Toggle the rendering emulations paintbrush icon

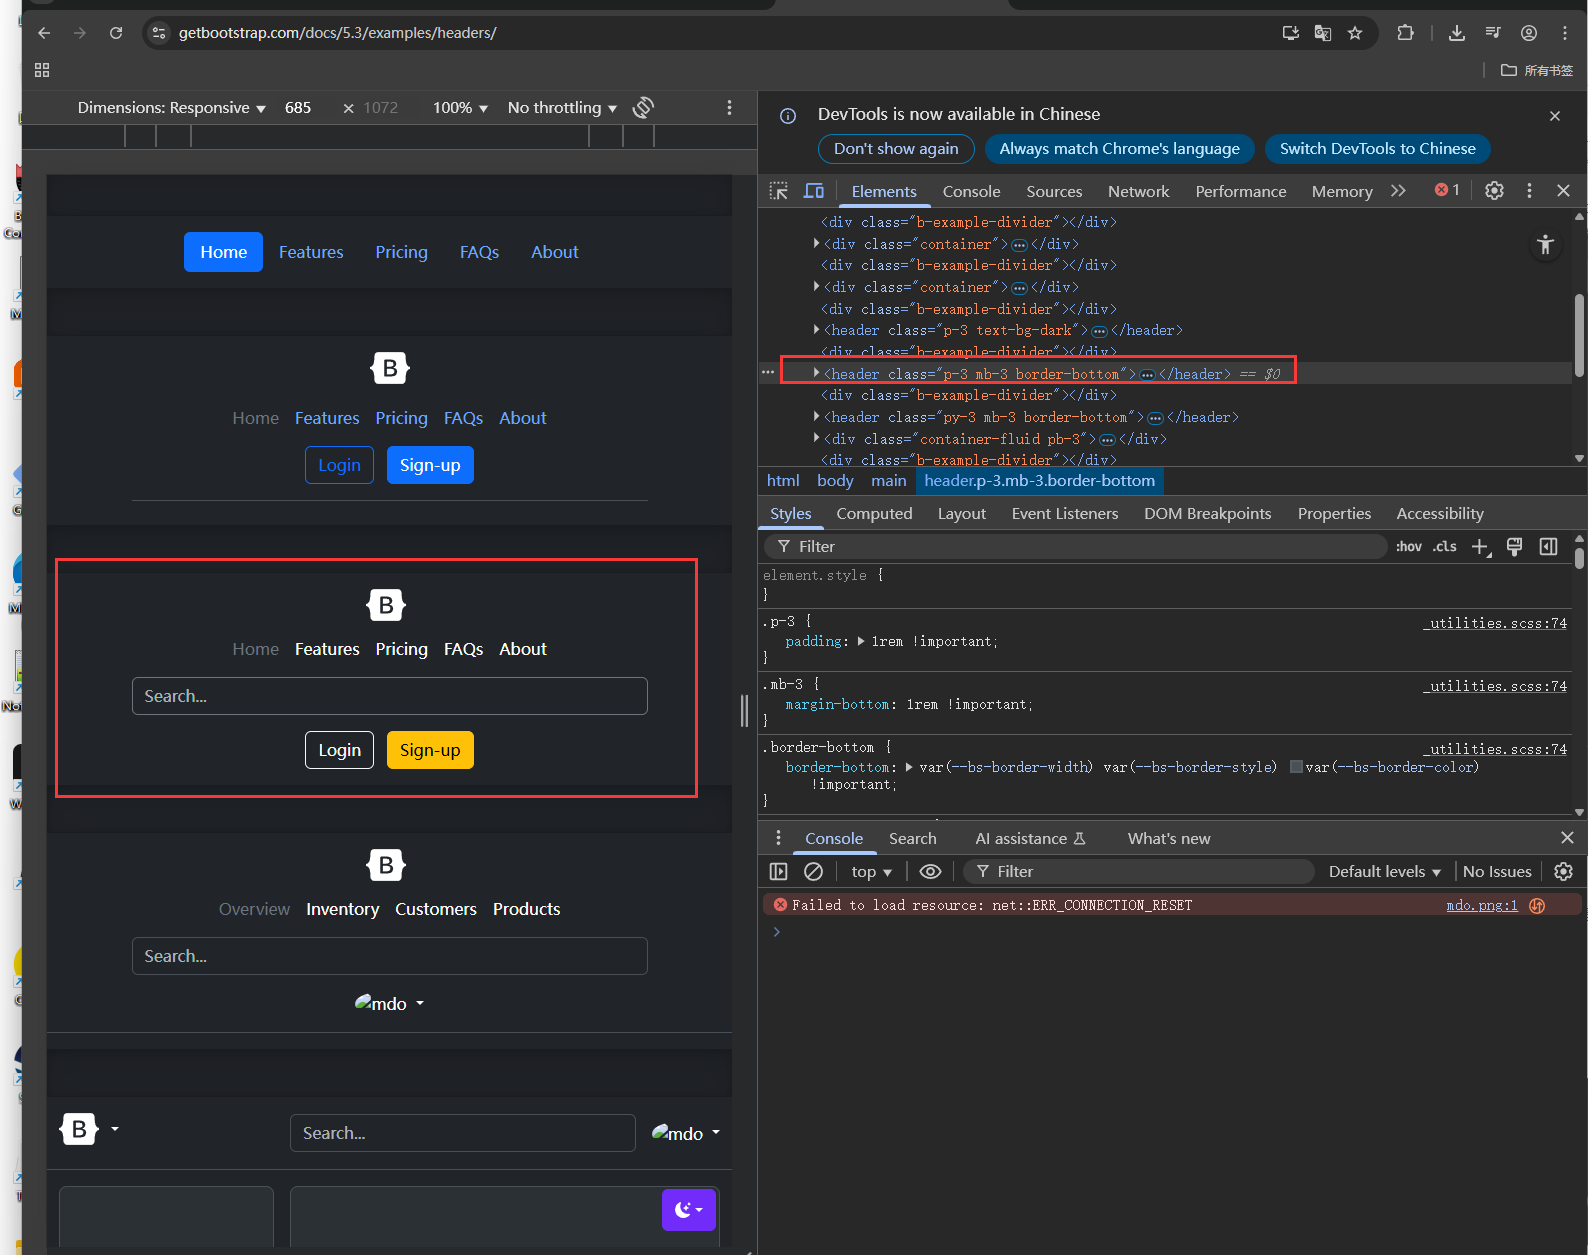(x=1515, y=547)
